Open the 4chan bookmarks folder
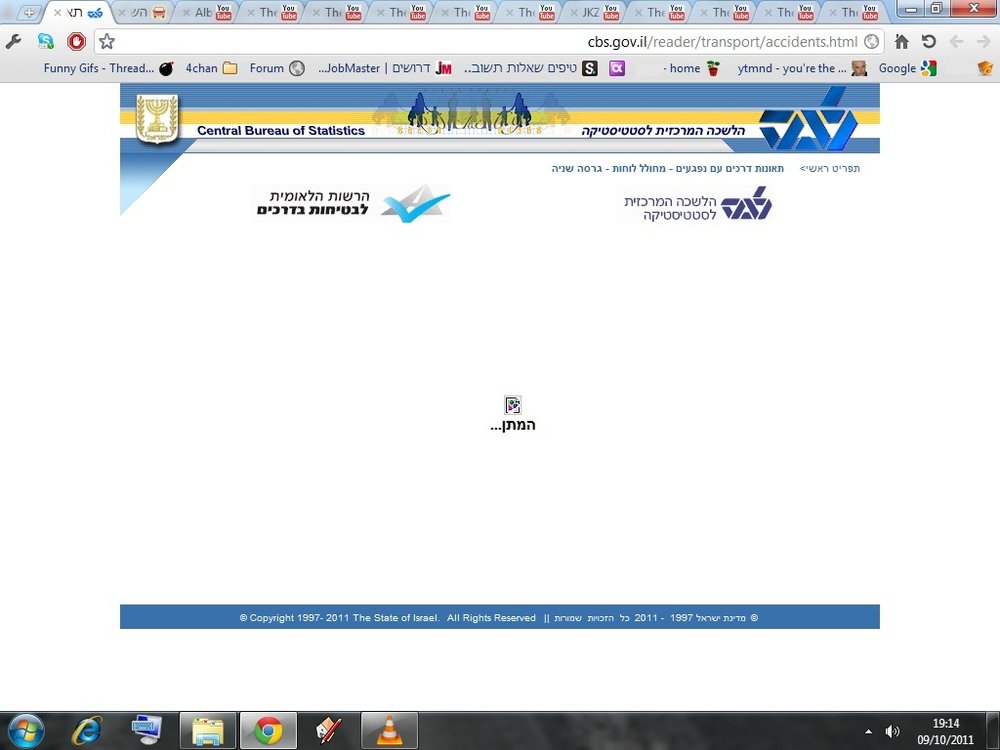Image resolution: width=1000 pixels, height=750 pixels. point(211,68)
